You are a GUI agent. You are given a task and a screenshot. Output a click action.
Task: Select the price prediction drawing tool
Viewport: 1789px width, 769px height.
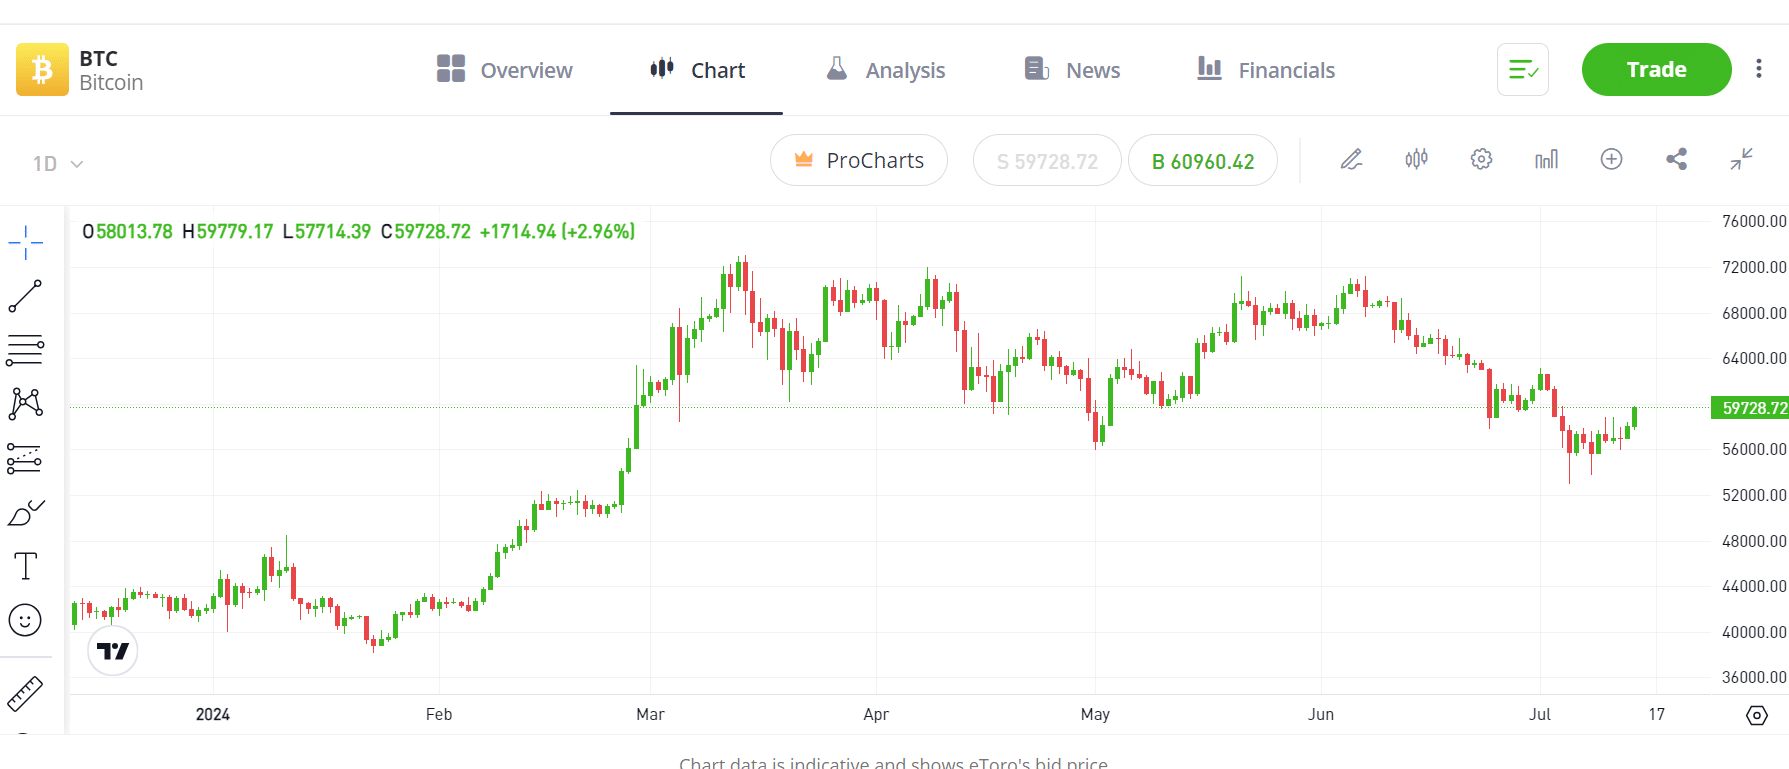26,458
